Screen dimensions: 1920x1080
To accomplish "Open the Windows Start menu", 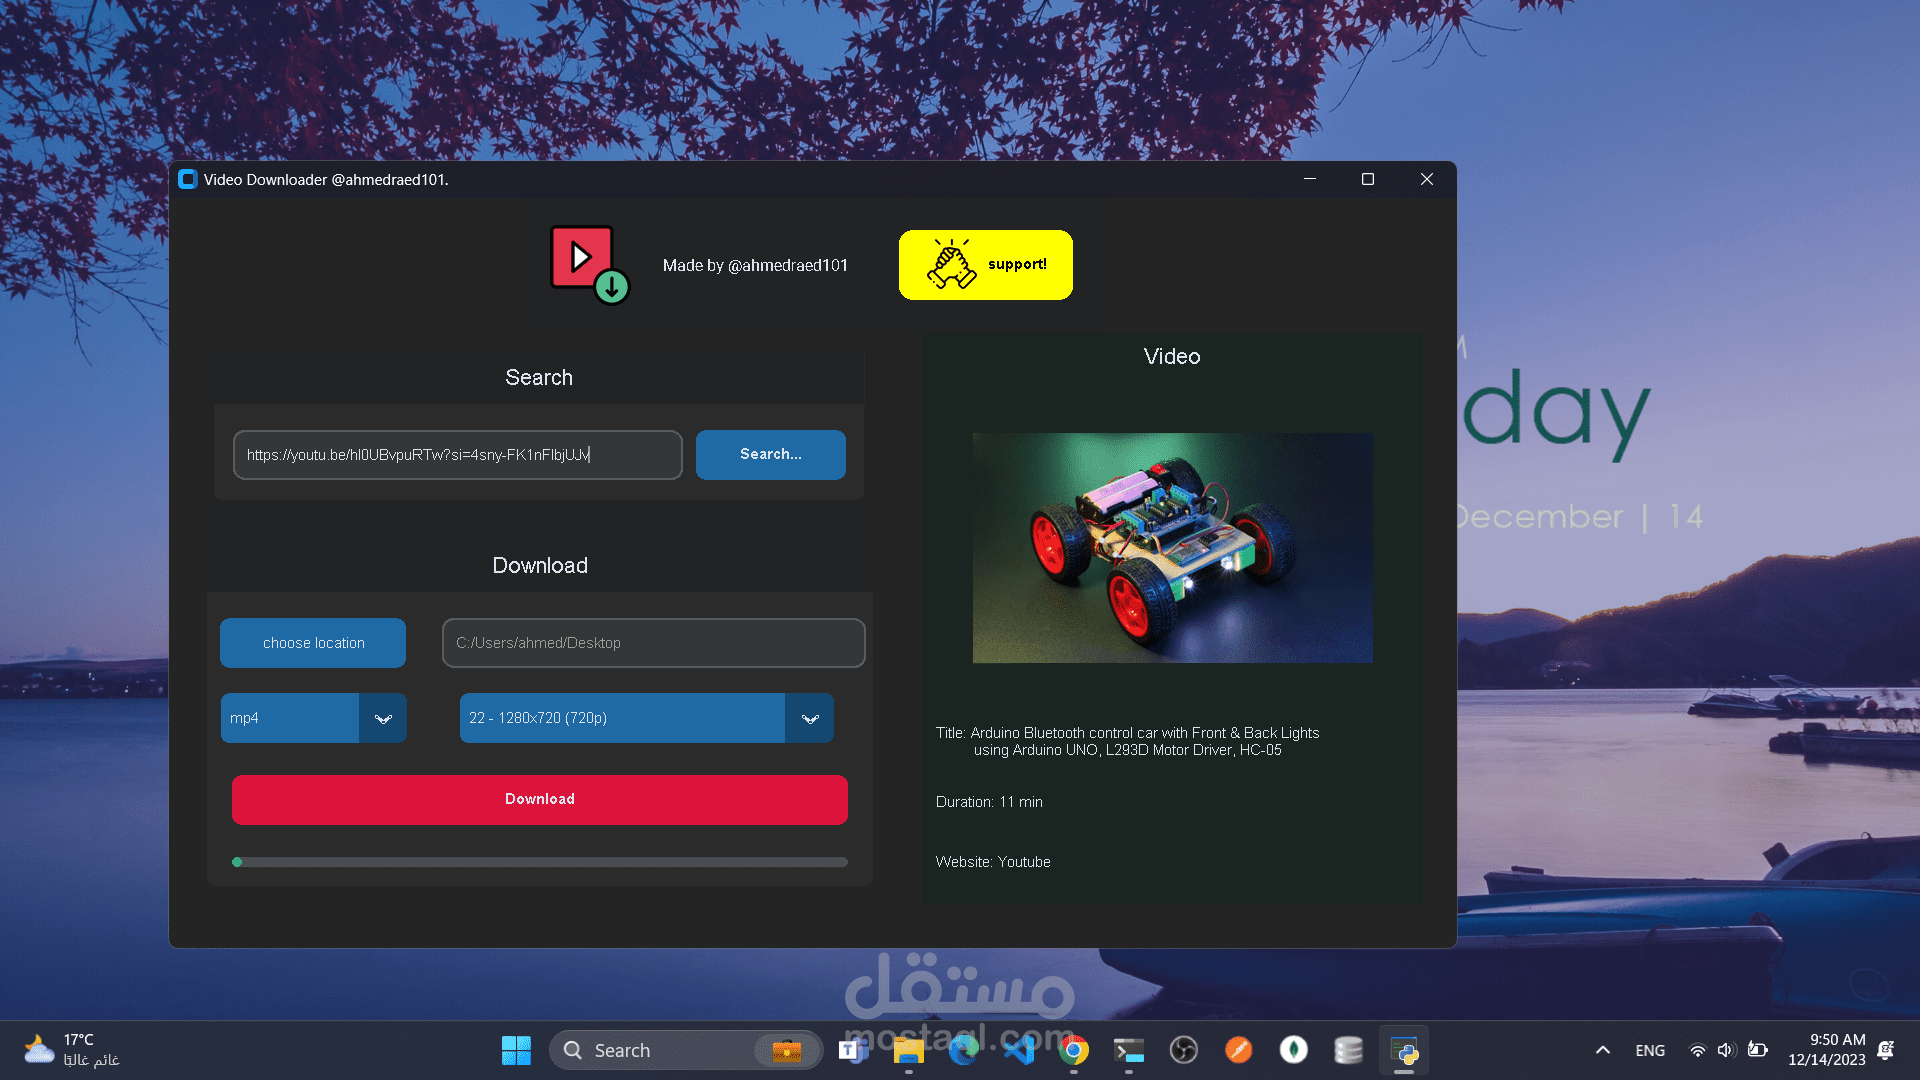I will [516, 1050].
